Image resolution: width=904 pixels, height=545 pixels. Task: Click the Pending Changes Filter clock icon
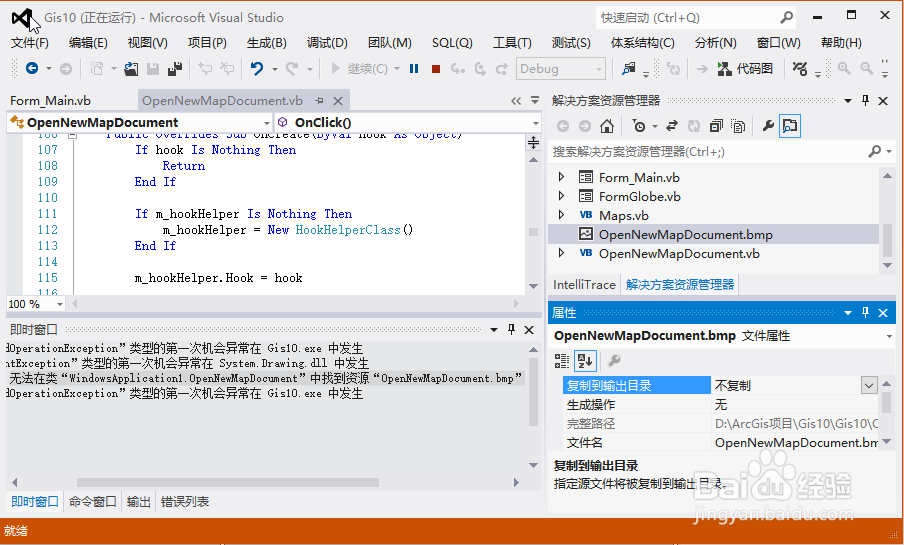(x=639, y=126)
